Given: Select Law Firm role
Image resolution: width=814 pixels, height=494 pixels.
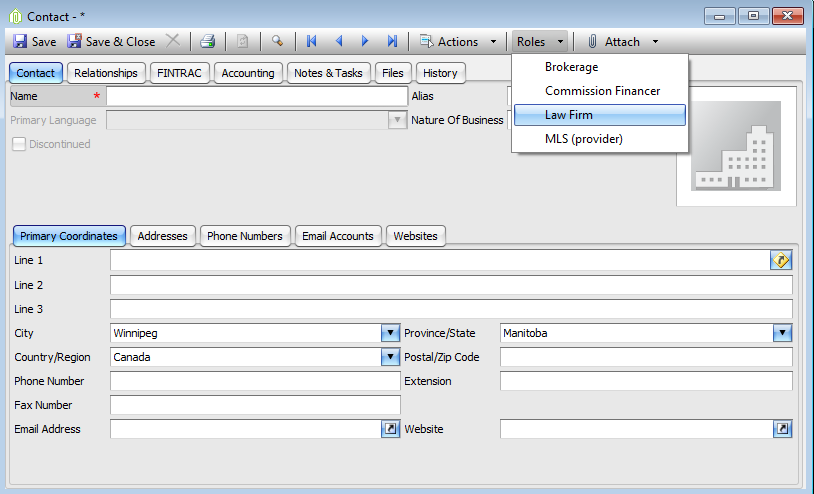Looking at the screenshot, I should [x=600, y=115].
